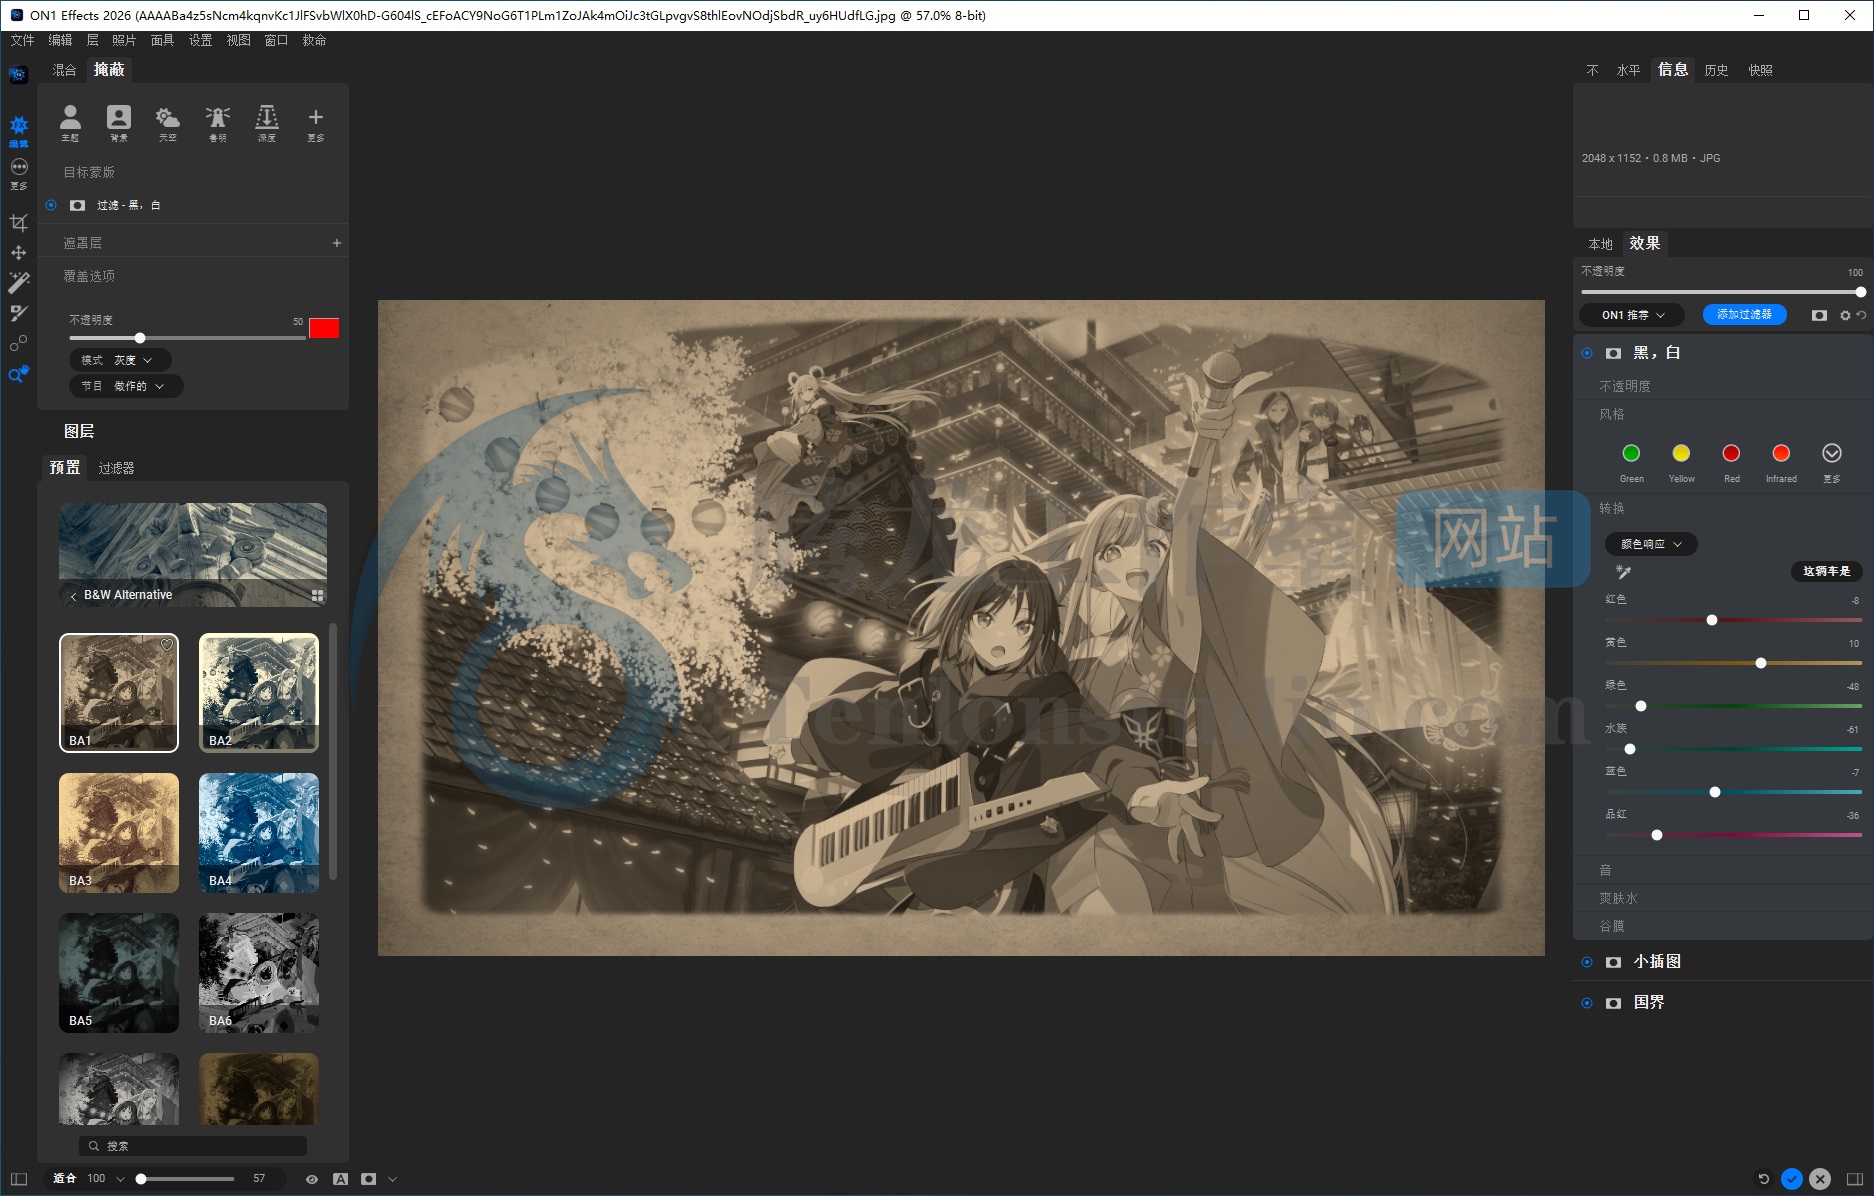Viewport: 1874px width, 1196px height.
Task: Toggle the 黑，白 filter enable circle
Action: point(1587,353)
